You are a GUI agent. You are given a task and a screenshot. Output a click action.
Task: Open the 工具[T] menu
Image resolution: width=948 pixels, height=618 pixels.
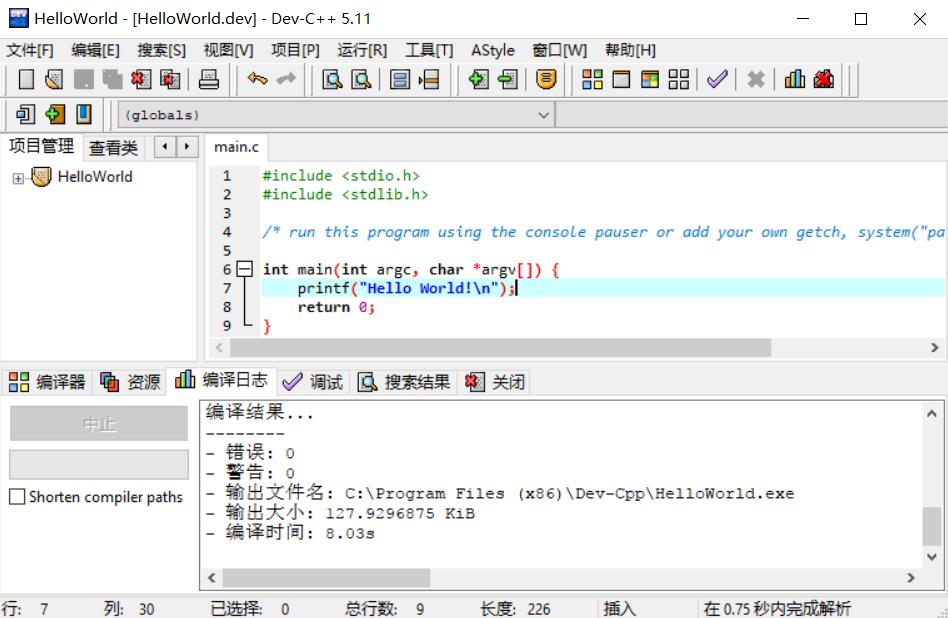tap(429, 50)
